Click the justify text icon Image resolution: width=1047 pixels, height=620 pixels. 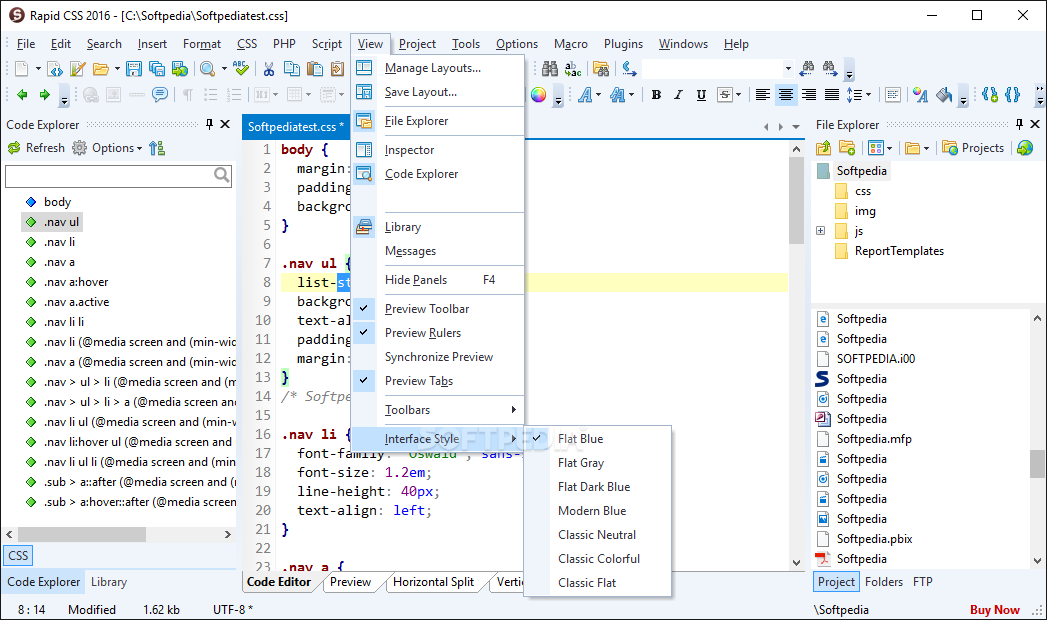832,95
